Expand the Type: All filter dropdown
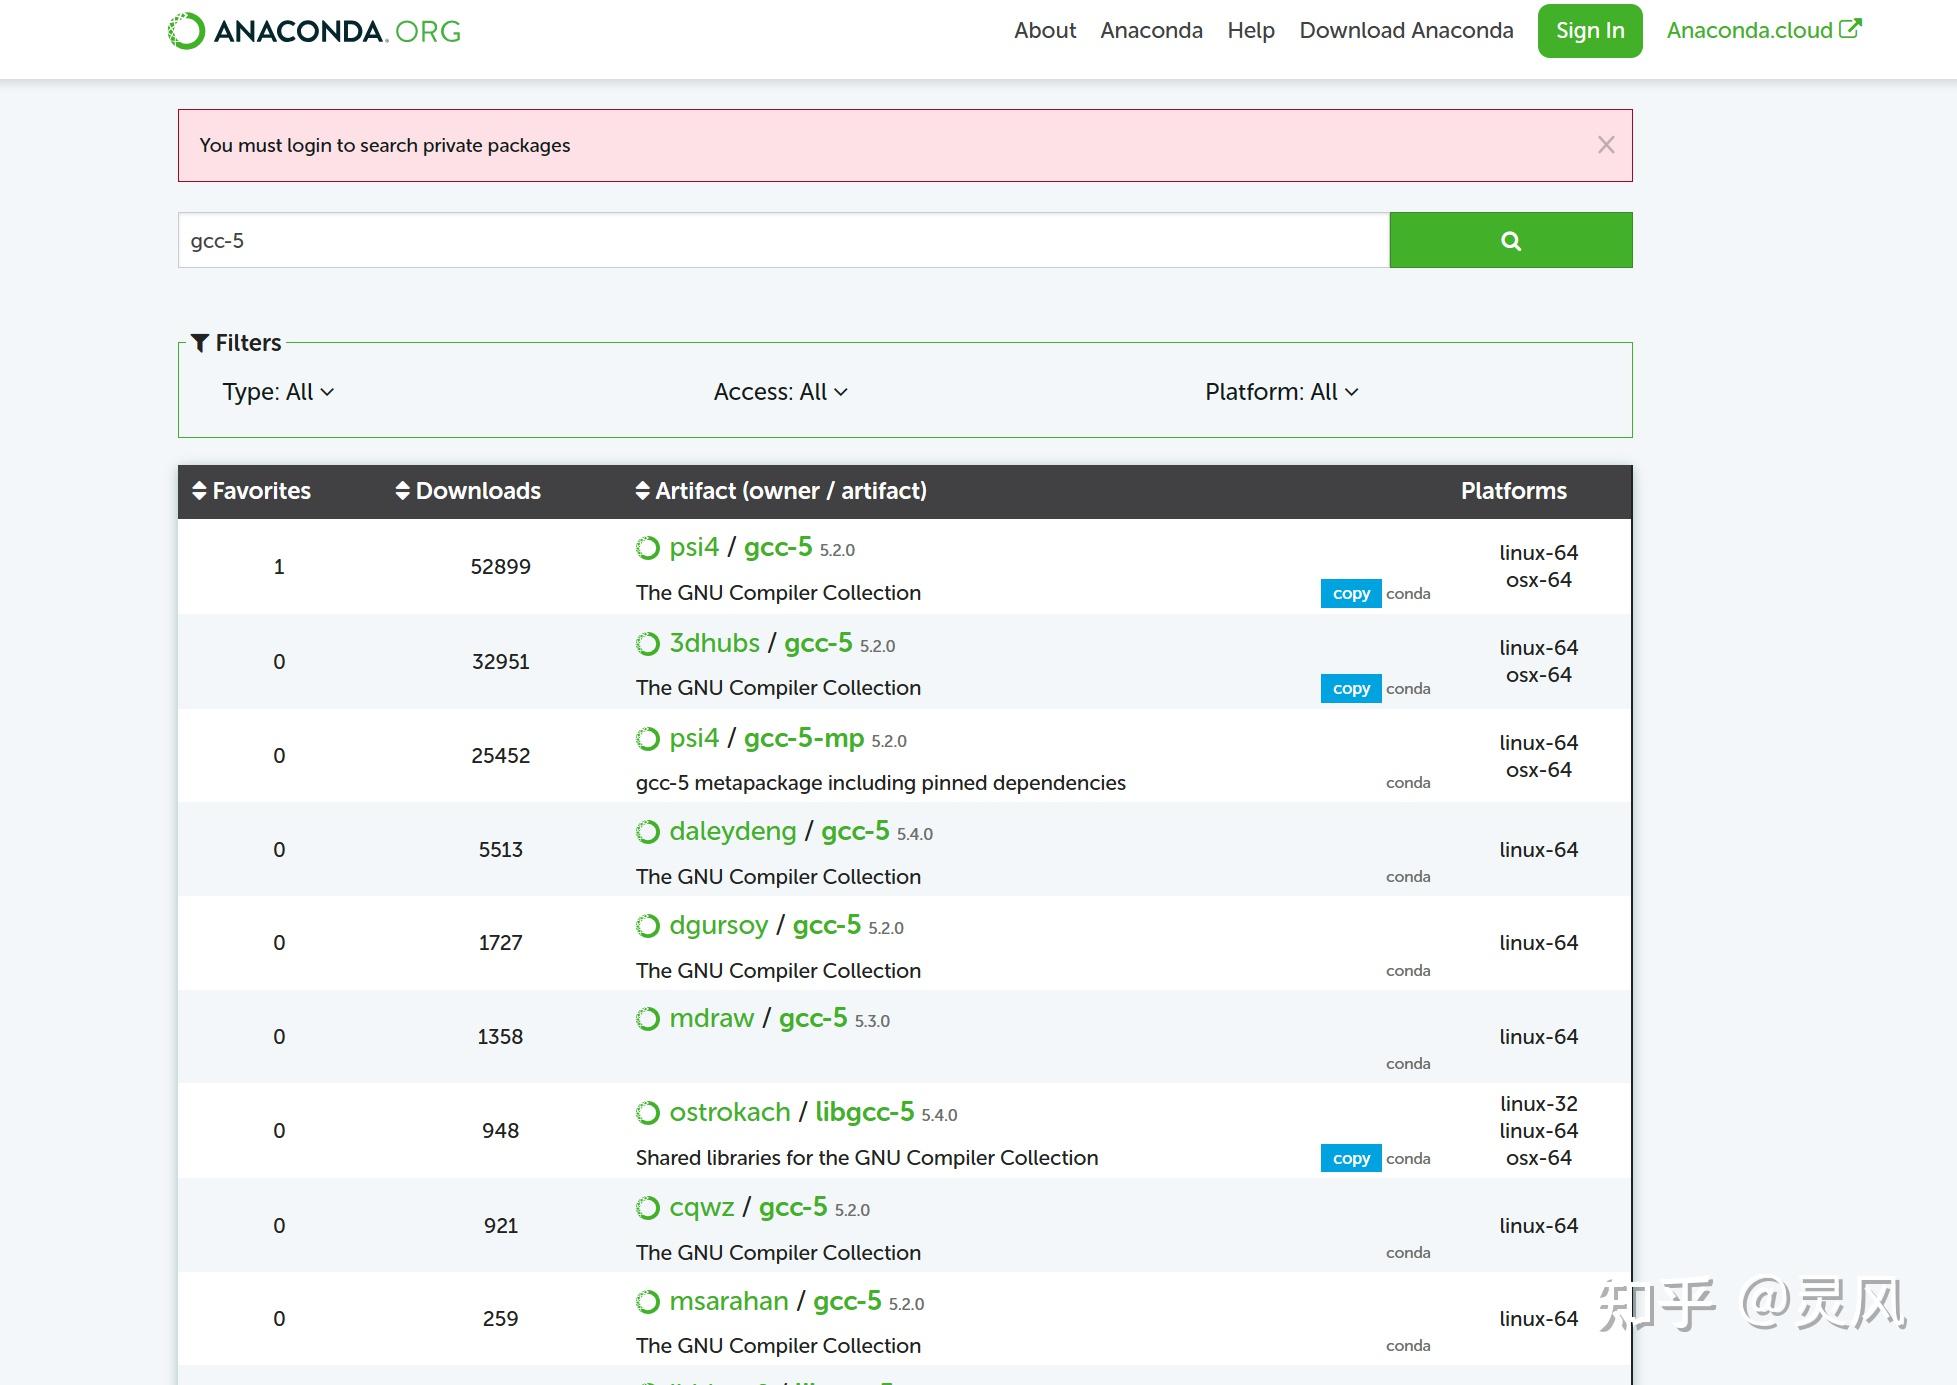 pyautogui.click(x=278, y=392)
